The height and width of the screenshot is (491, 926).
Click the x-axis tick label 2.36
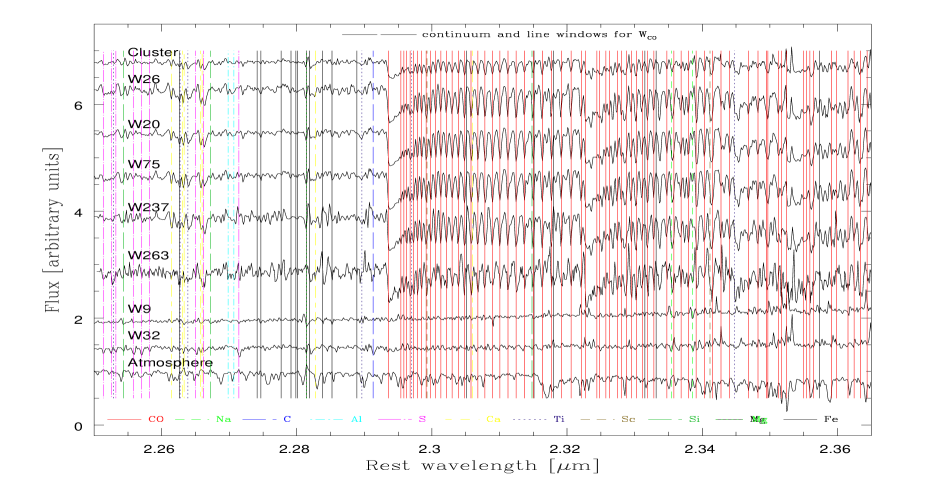point(836,448)
